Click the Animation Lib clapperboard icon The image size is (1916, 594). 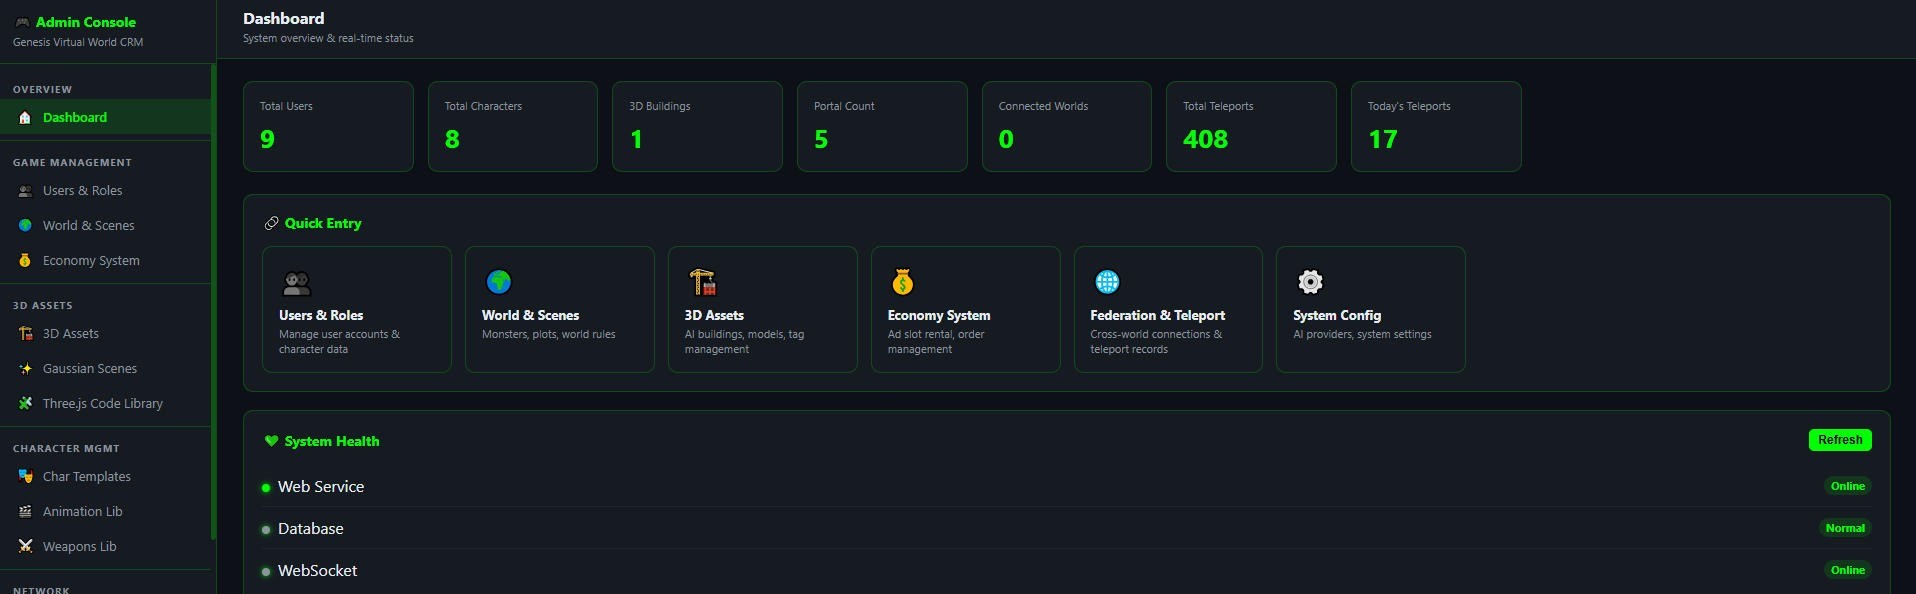point(25,512)
